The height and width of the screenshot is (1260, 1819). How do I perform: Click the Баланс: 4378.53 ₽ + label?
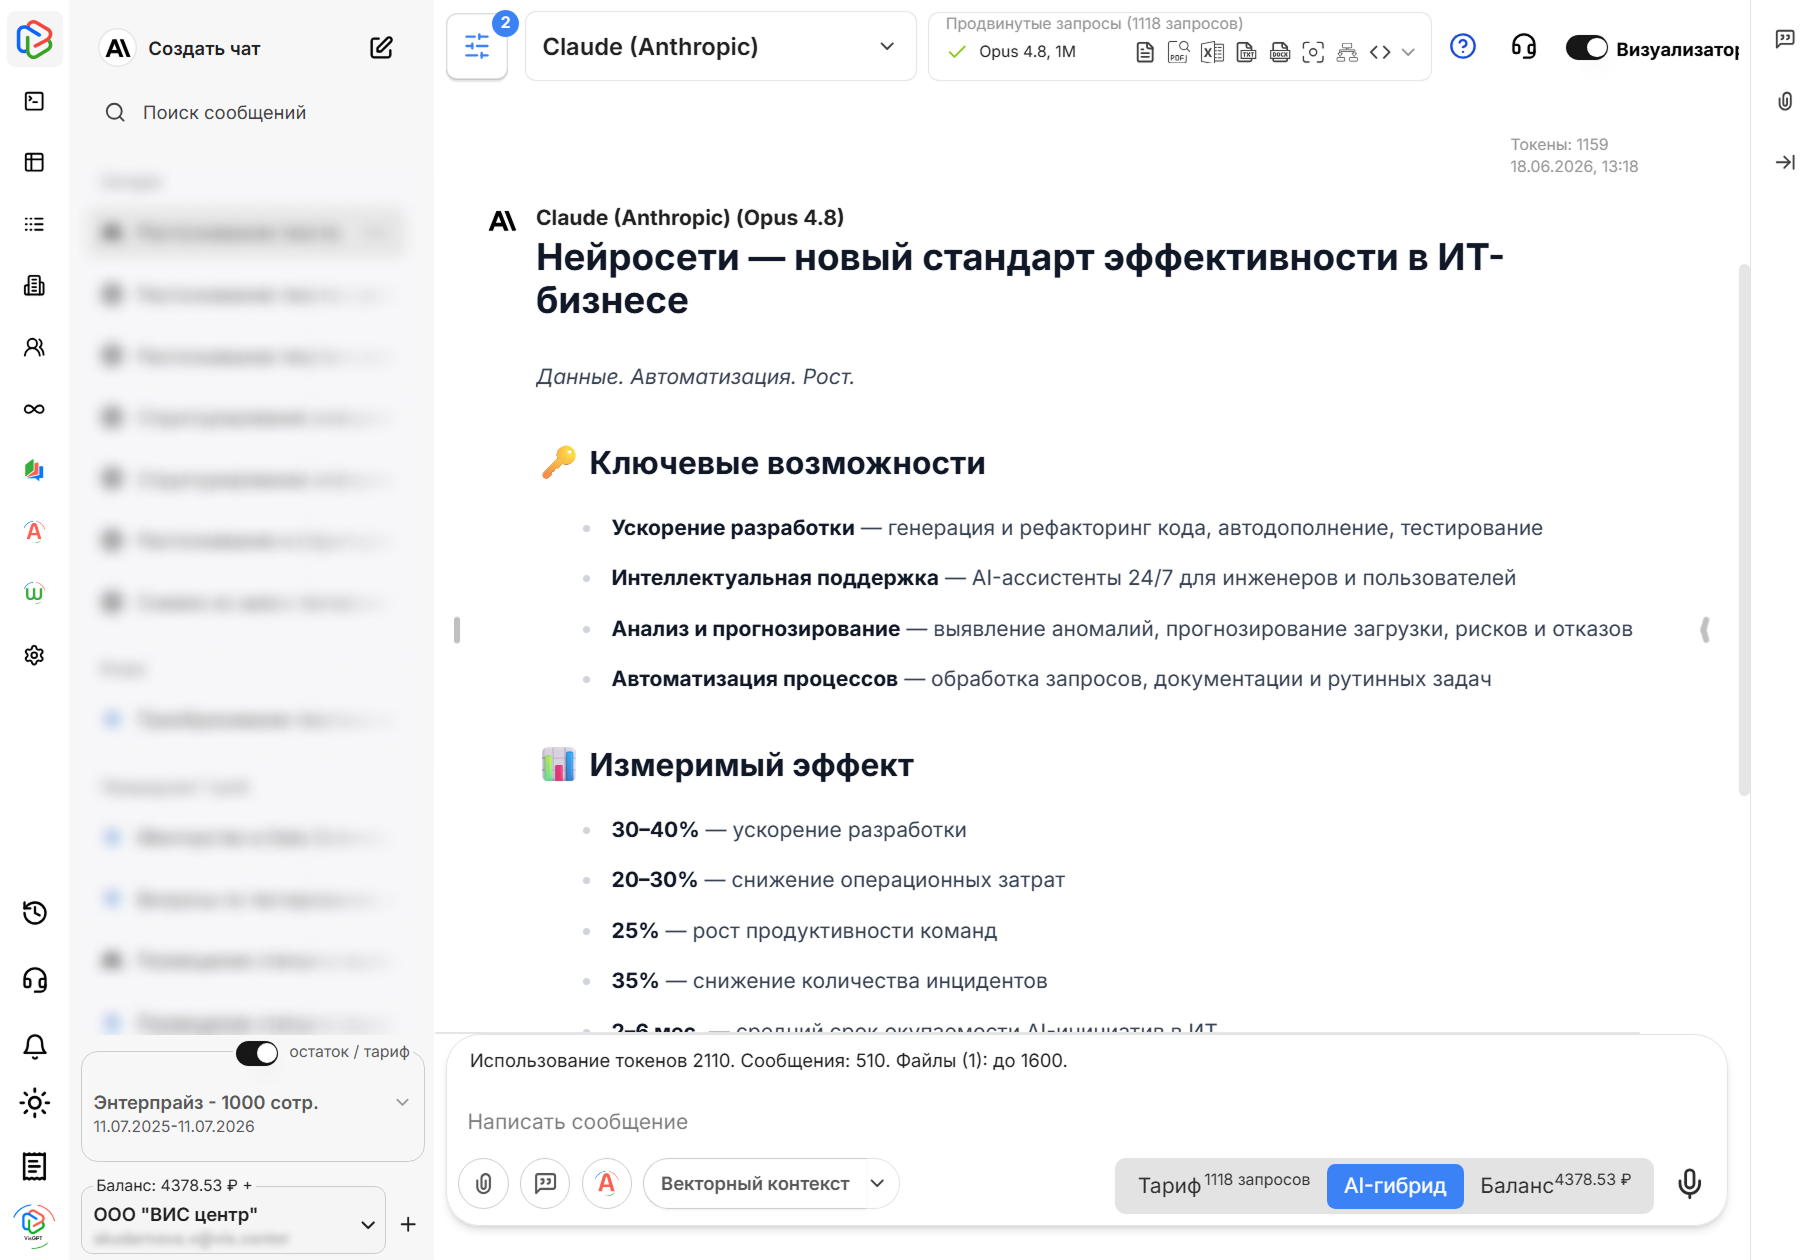point(174,1186)
